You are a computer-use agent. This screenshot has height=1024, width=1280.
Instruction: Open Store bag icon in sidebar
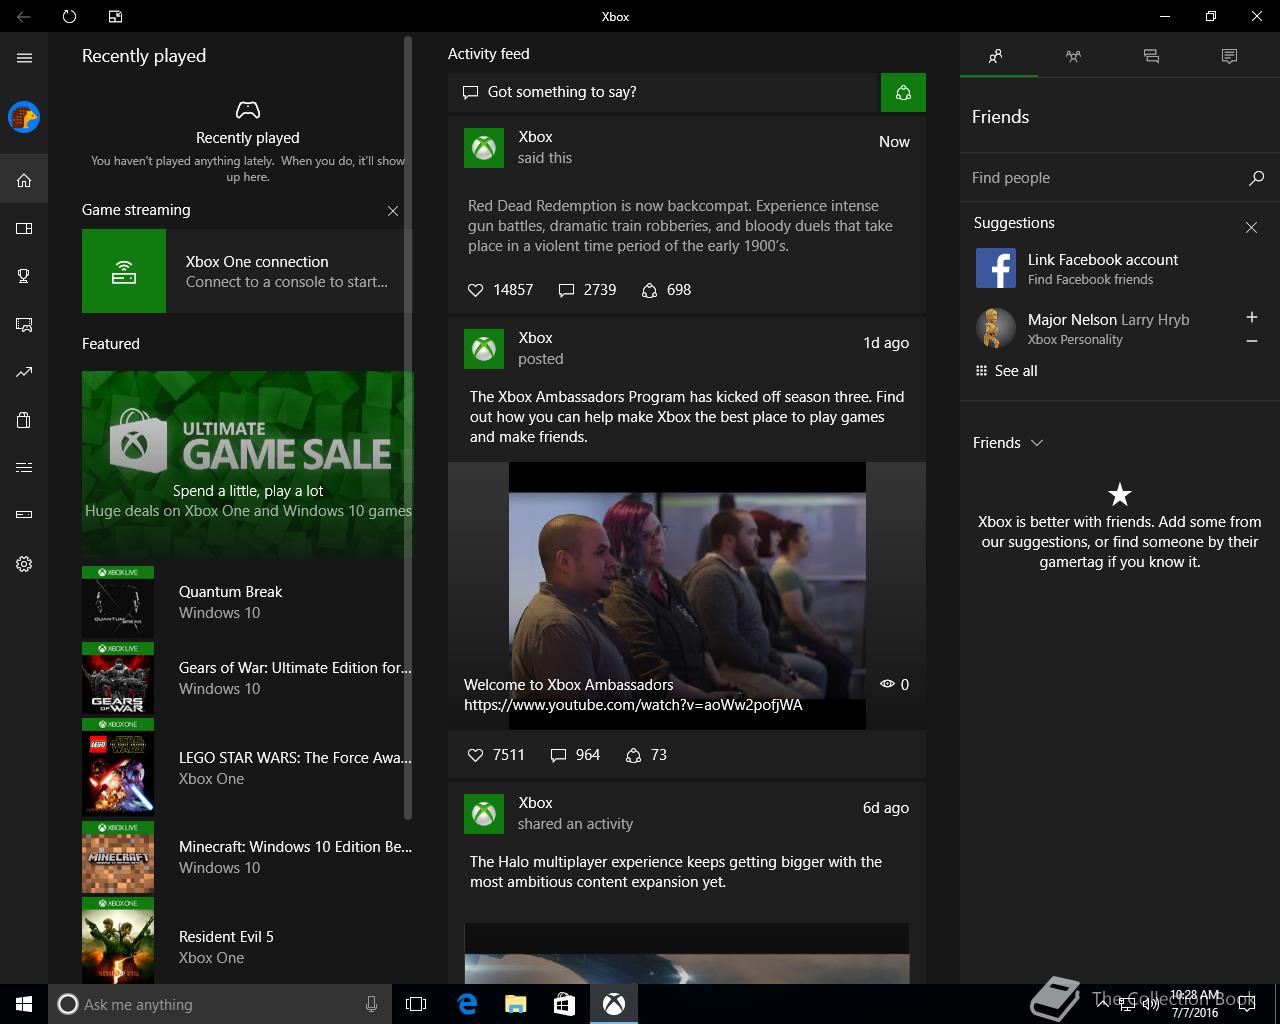click(24, 420)
